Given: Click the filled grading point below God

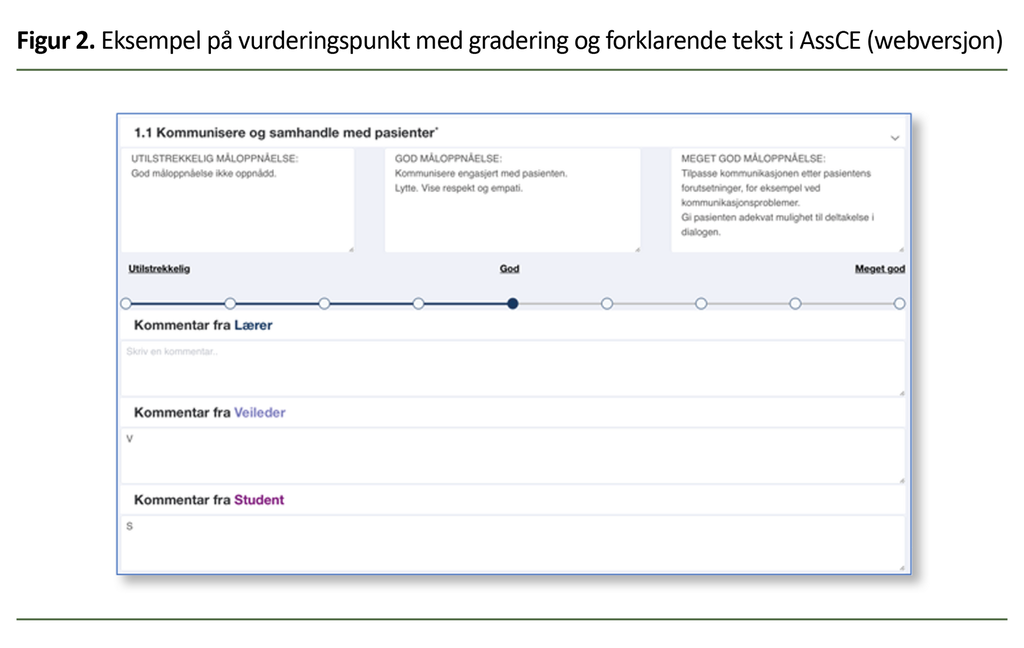Looking at the screenshot, I should click(x=513, y=303).
